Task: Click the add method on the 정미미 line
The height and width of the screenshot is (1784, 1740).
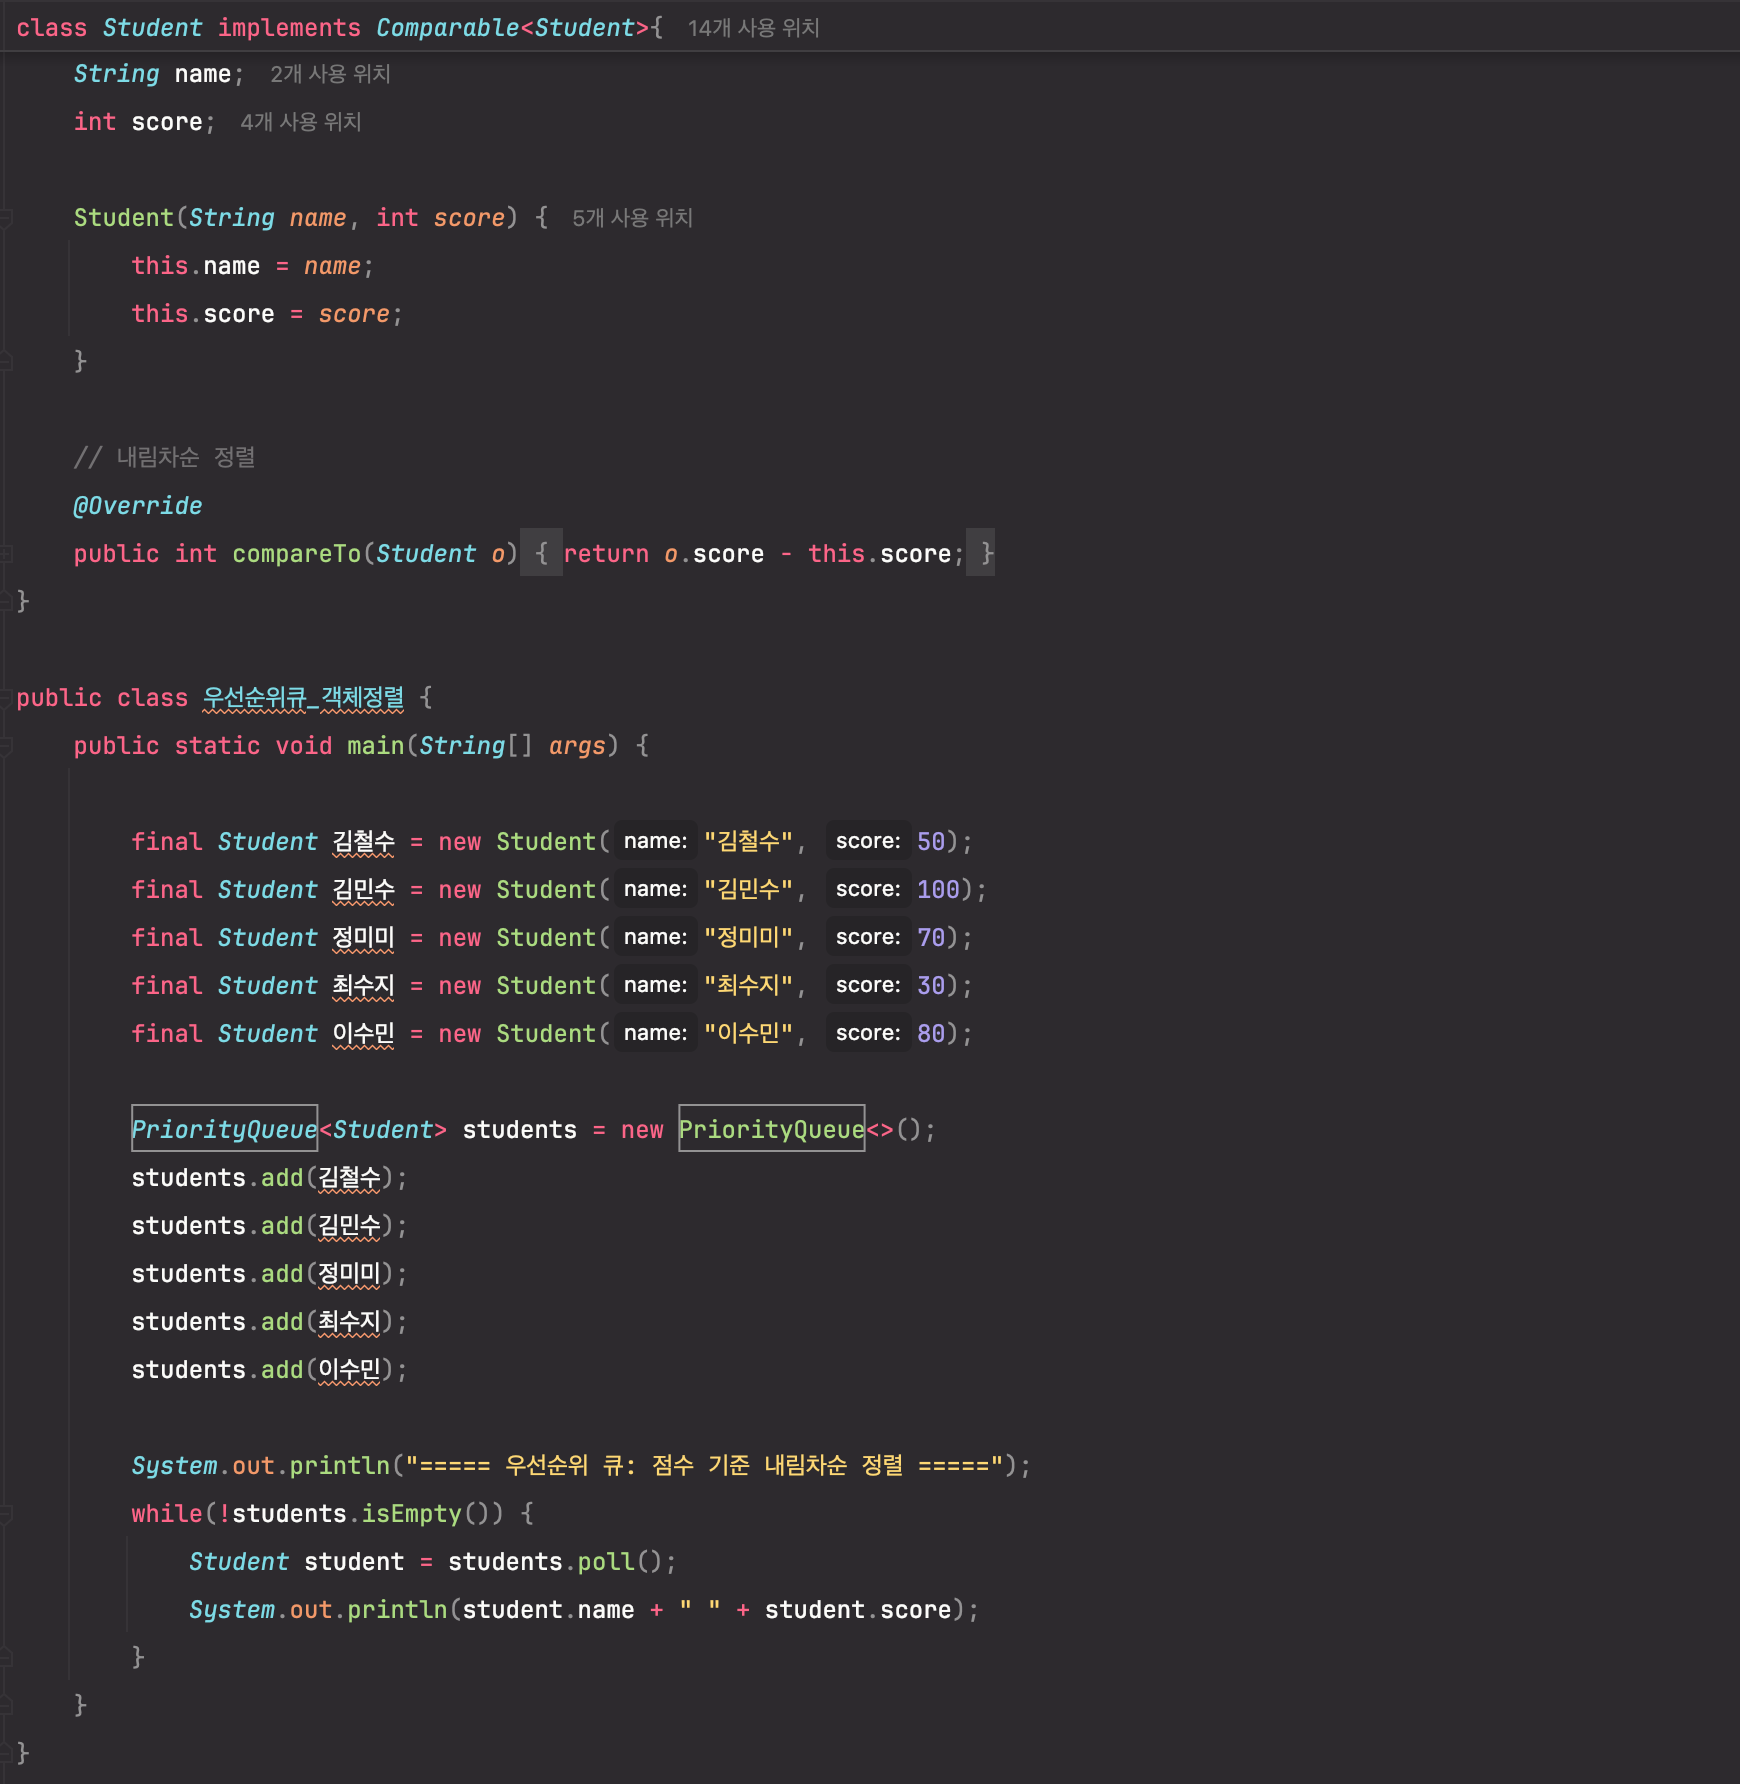Action: click(x=282, y=1274)
